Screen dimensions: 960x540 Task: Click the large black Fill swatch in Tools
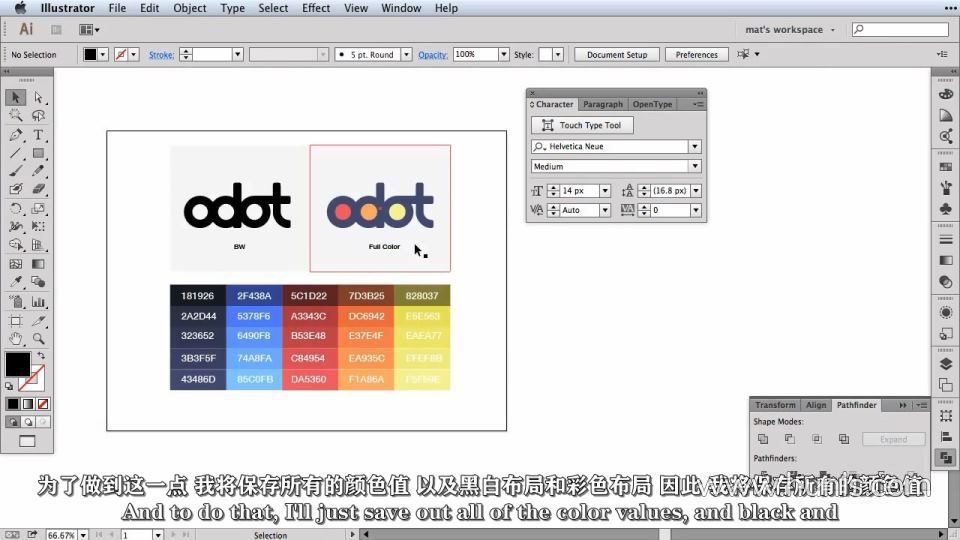tap(16, 364)
